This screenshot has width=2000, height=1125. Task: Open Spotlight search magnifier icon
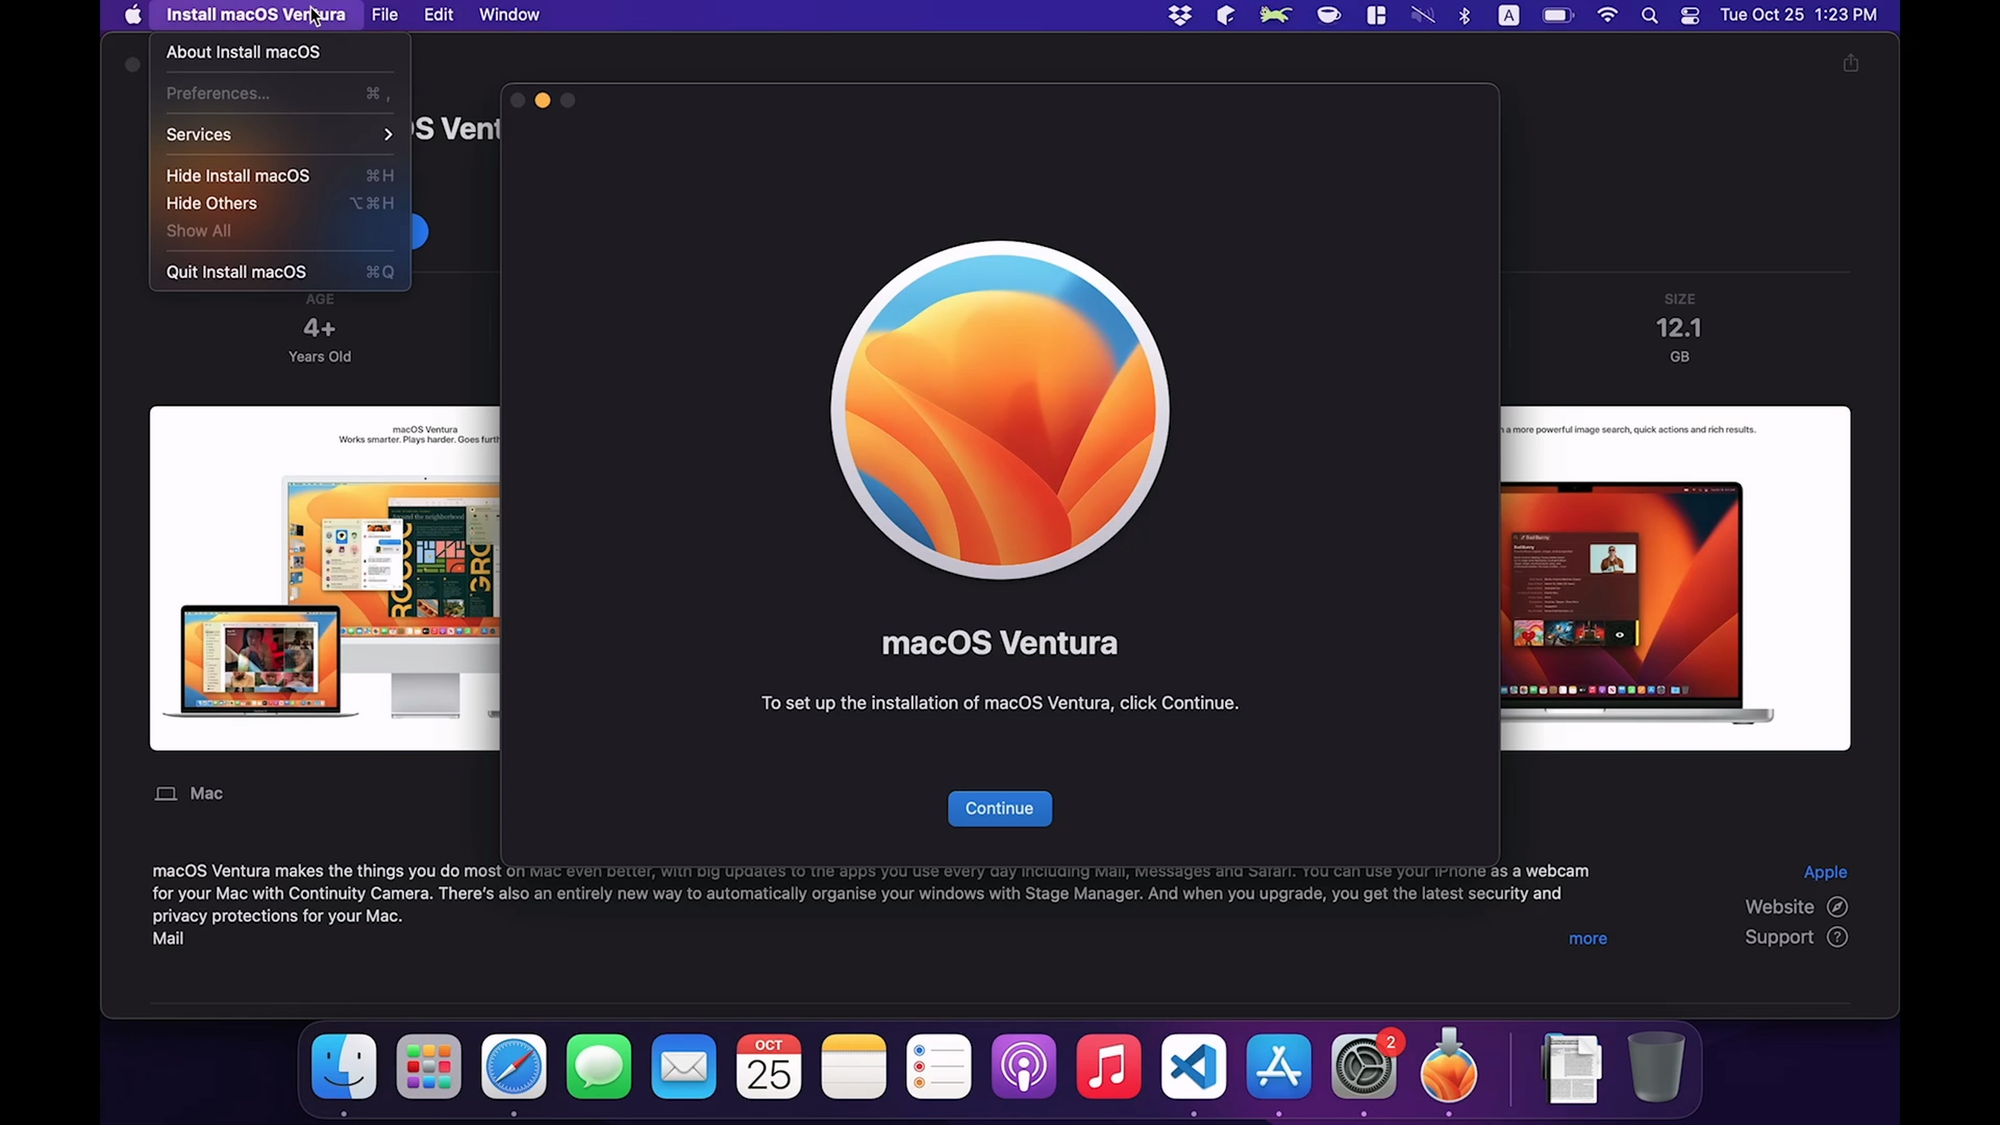[x=1649, y=15]
